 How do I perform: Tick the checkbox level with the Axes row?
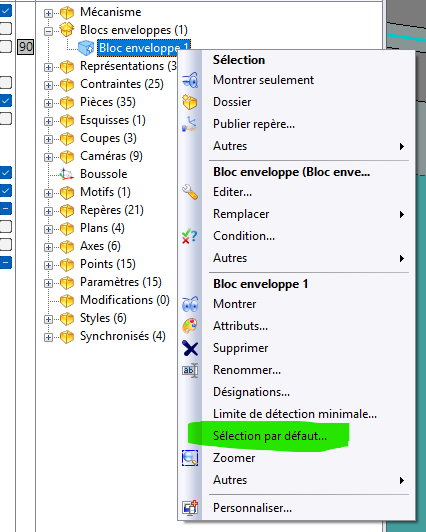[x=5, y=244]
